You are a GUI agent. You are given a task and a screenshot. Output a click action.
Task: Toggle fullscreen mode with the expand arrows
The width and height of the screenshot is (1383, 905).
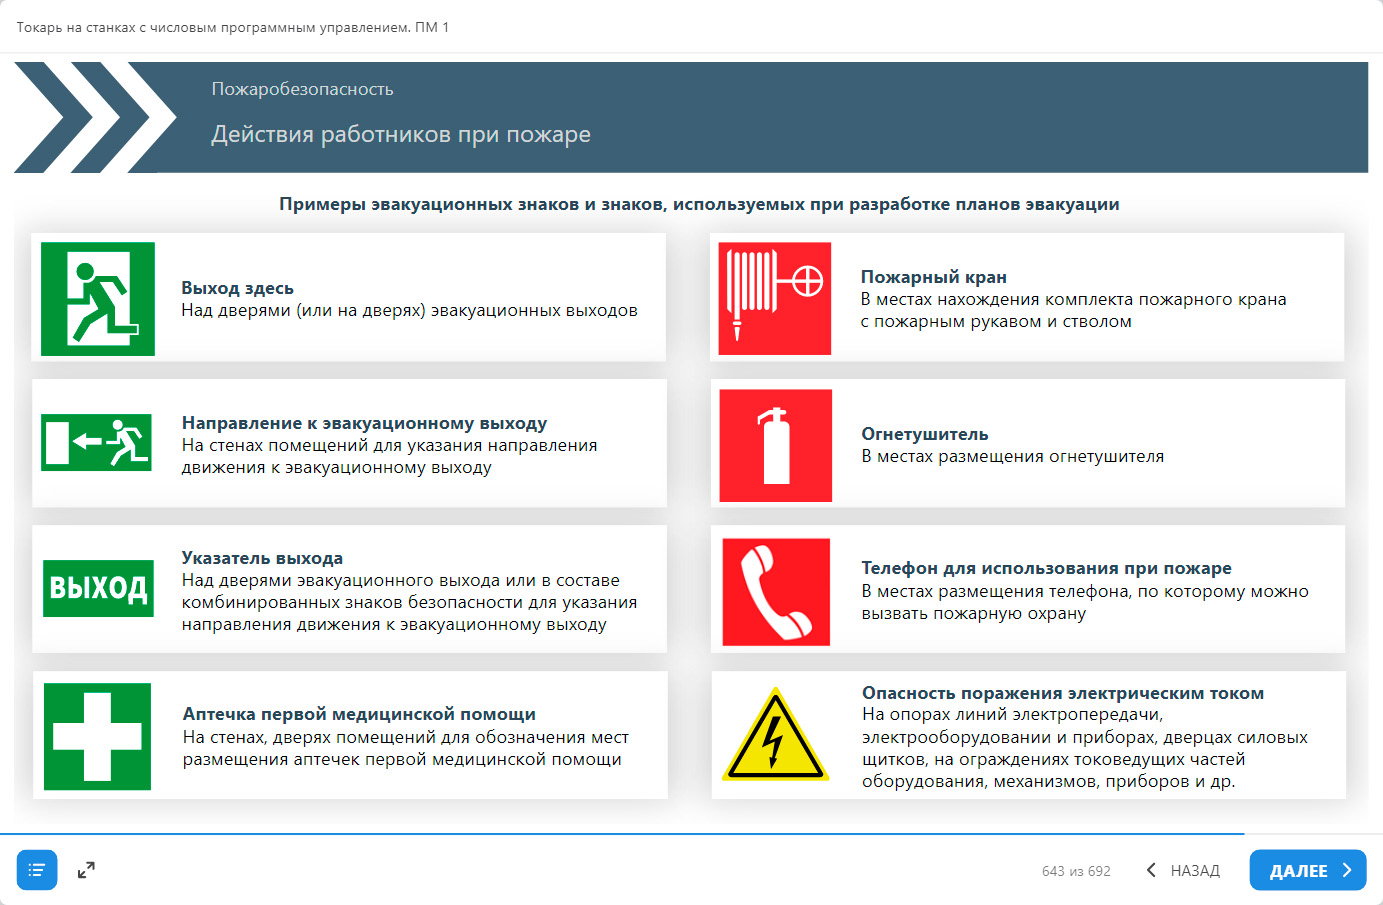pos(86,870)
